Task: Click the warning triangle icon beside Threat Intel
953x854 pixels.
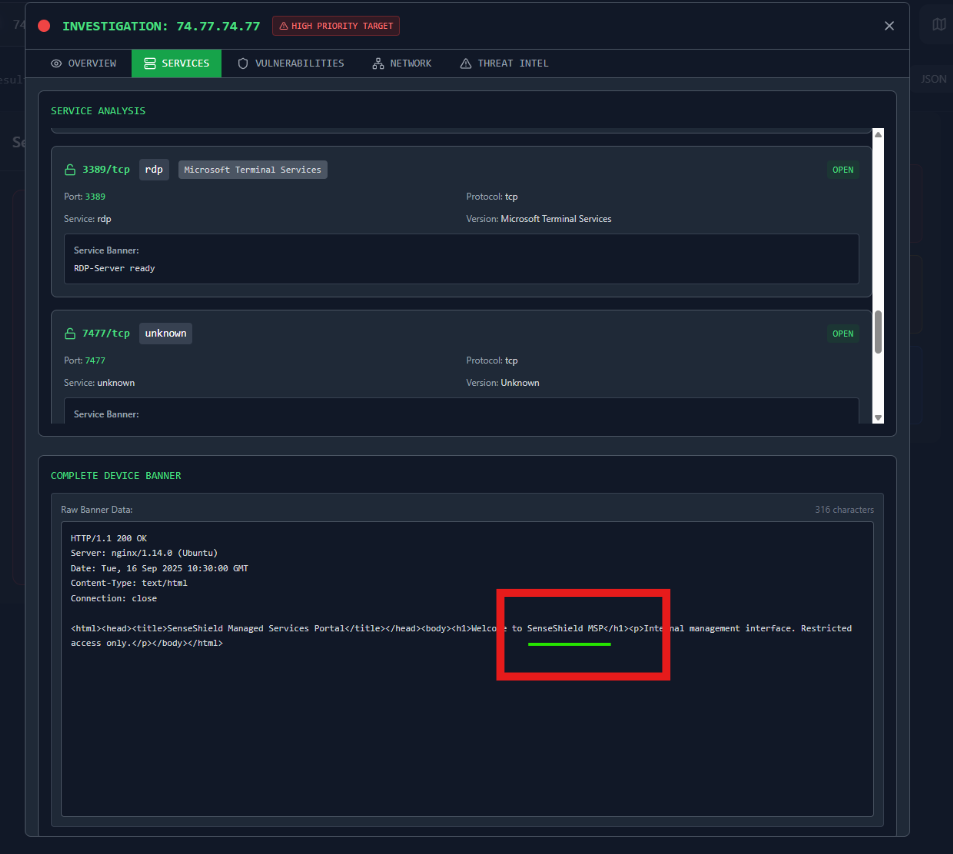Action: tap(465, 63)
